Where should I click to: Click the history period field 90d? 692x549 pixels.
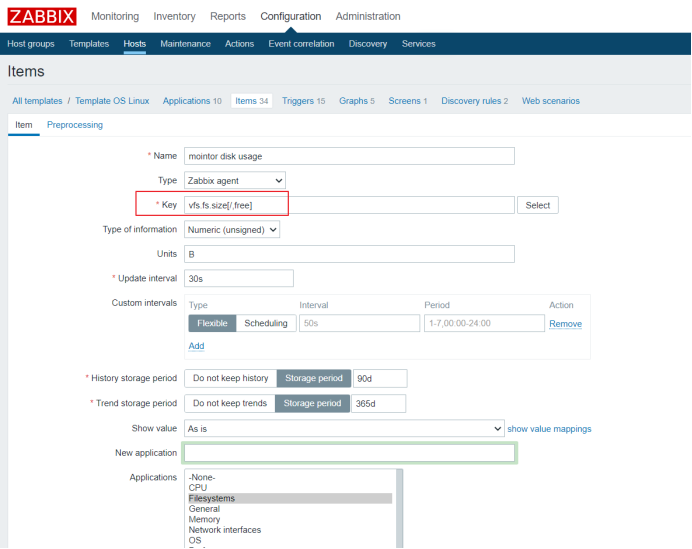[380, 379]
